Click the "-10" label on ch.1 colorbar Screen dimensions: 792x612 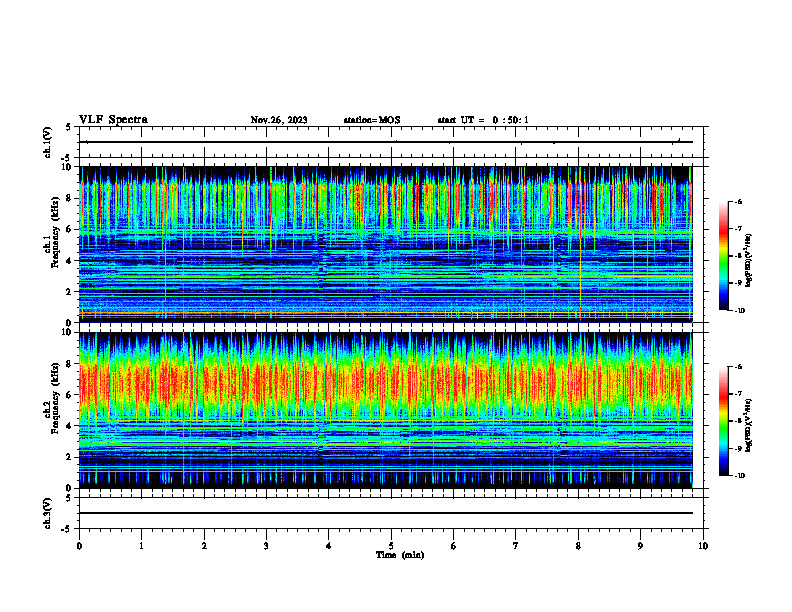[x=739, y=311]
